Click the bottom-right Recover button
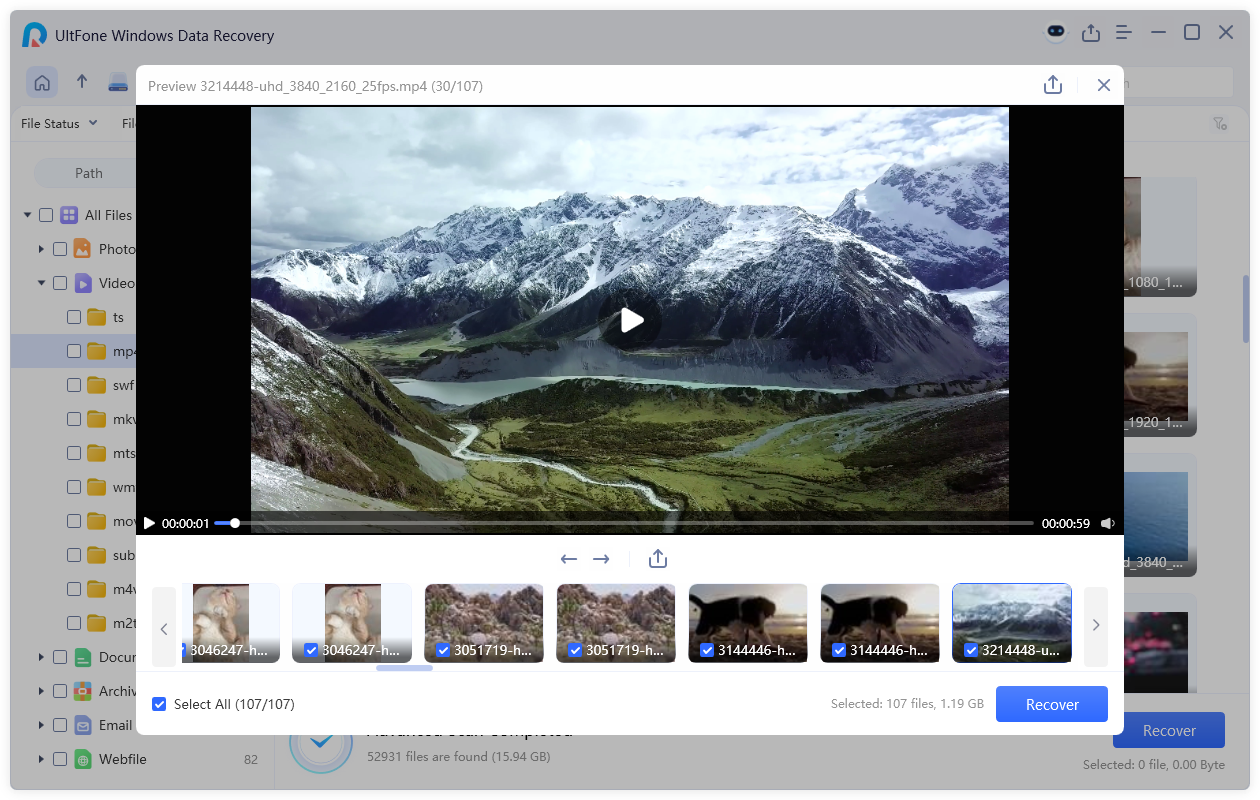Screen dimensions: 1260x800 [1168, 730]
